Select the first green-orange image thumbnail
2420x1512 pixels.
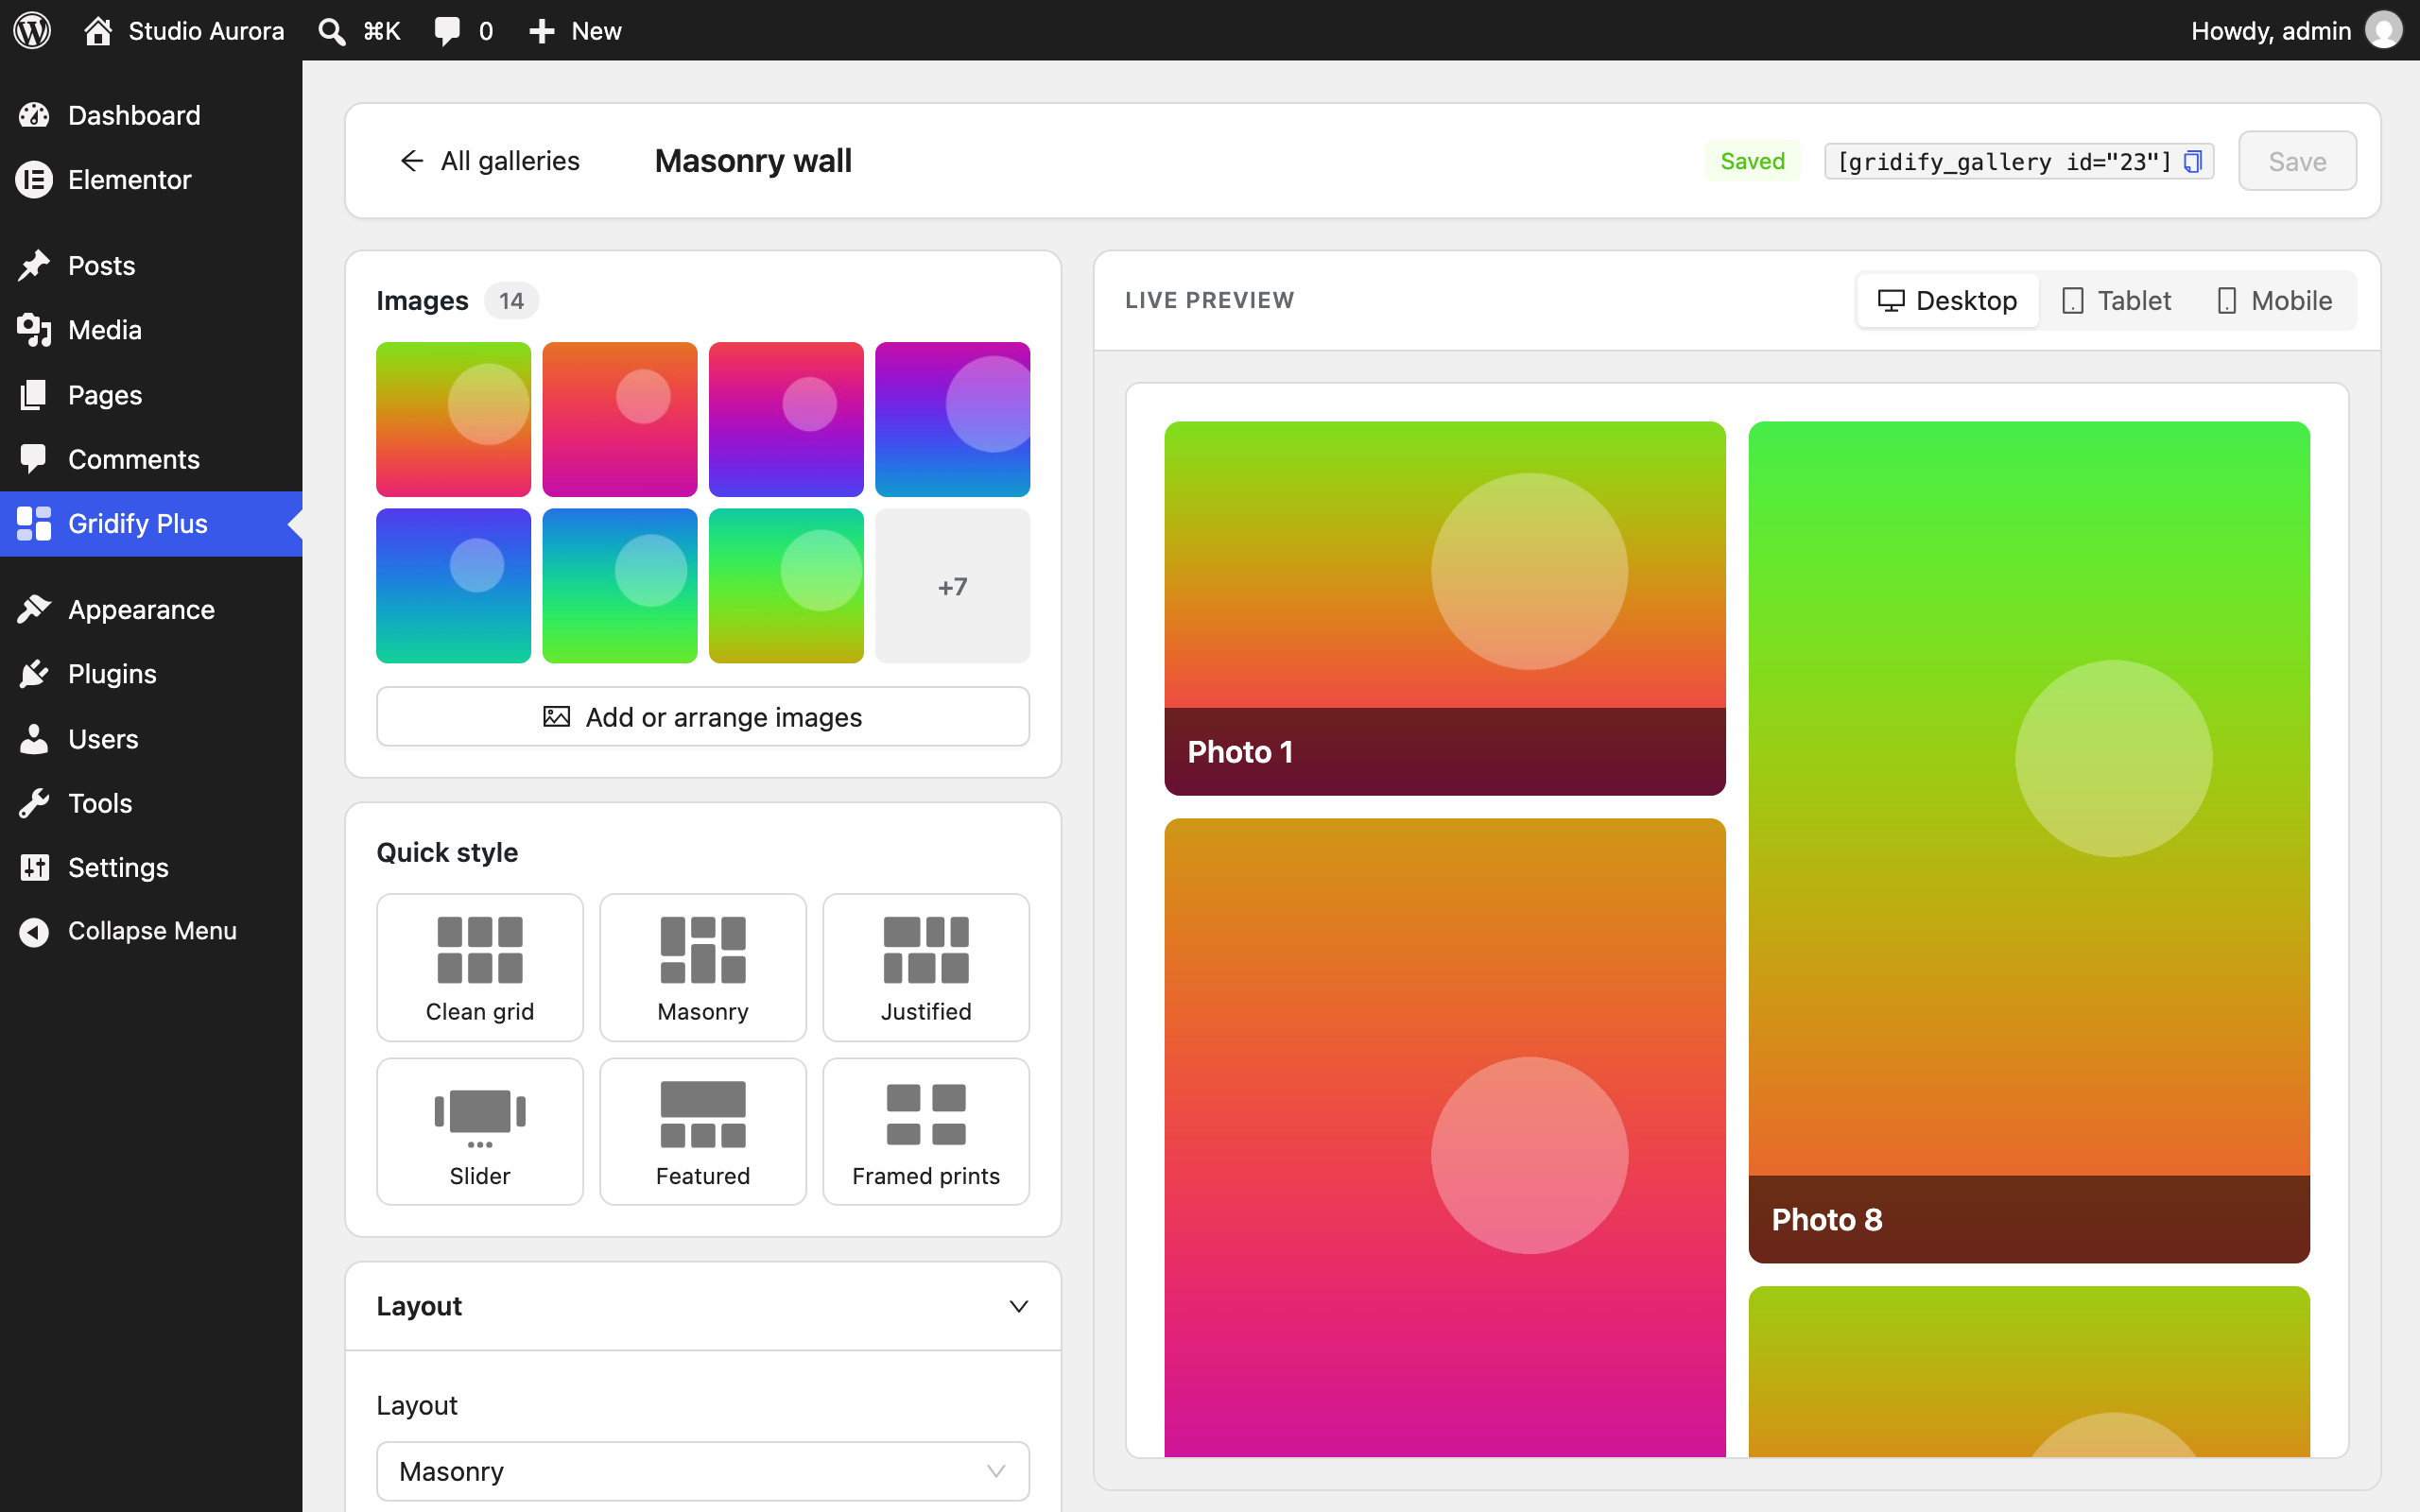[x=453, y=419]
